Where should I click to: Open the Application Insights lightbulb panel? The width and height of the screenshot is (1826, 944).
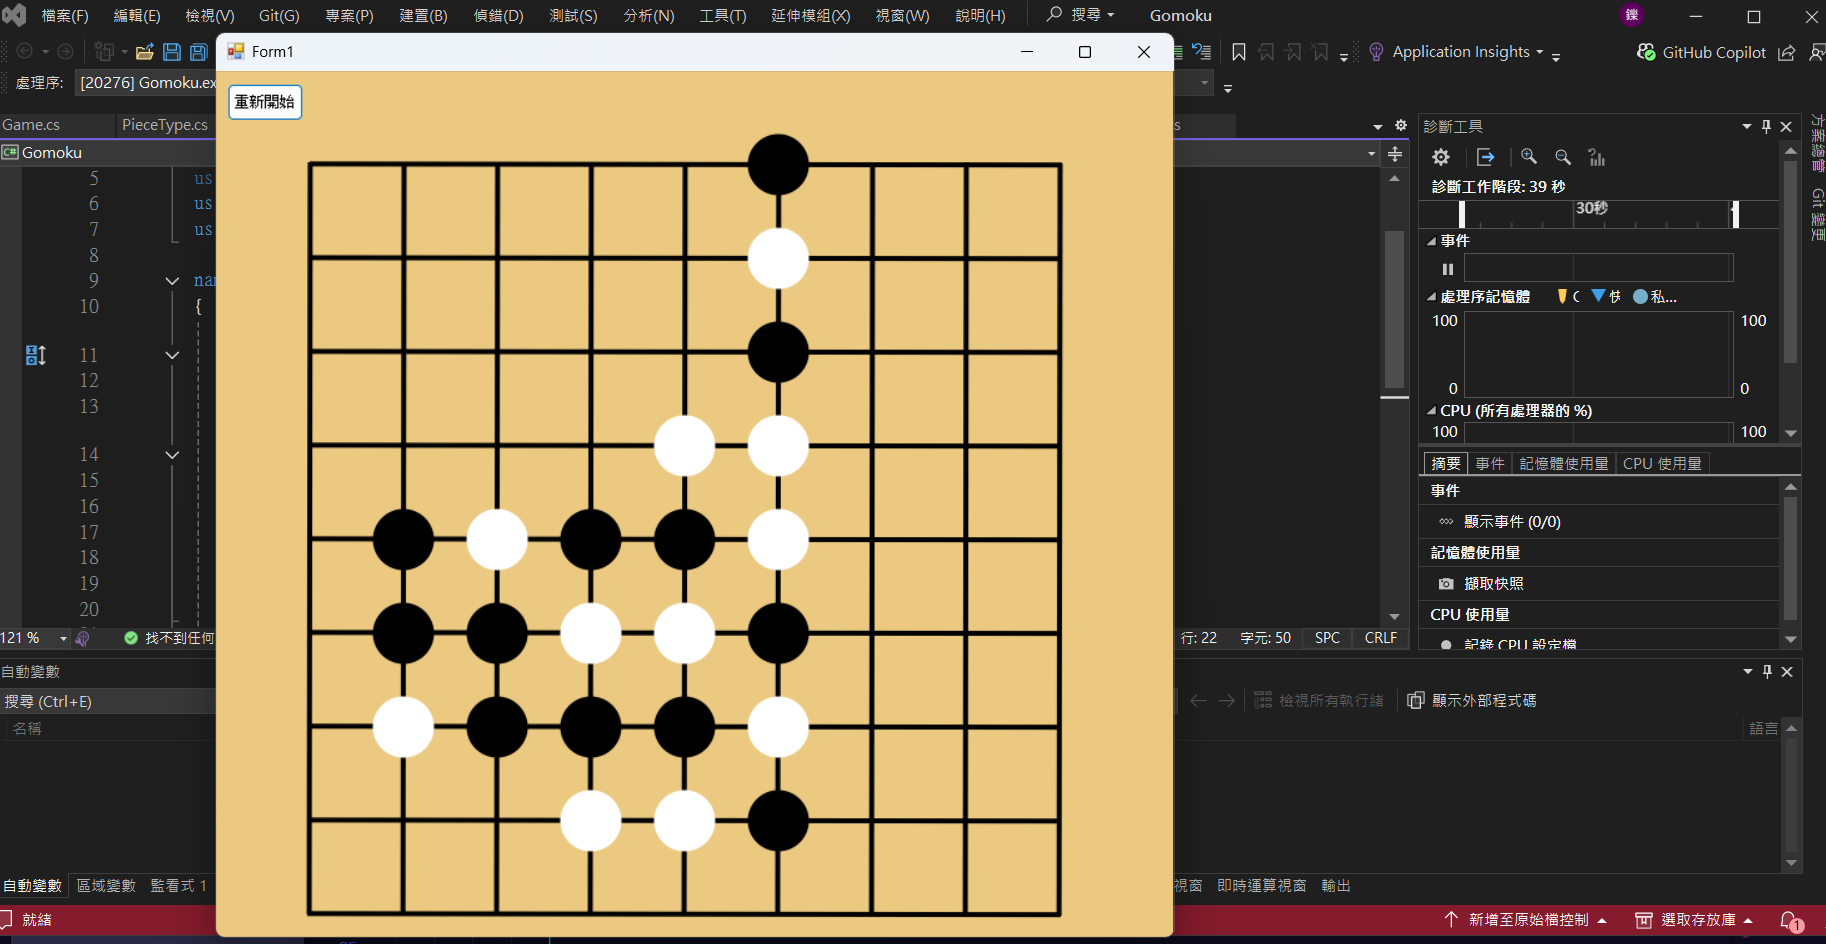coord(1375,51)
